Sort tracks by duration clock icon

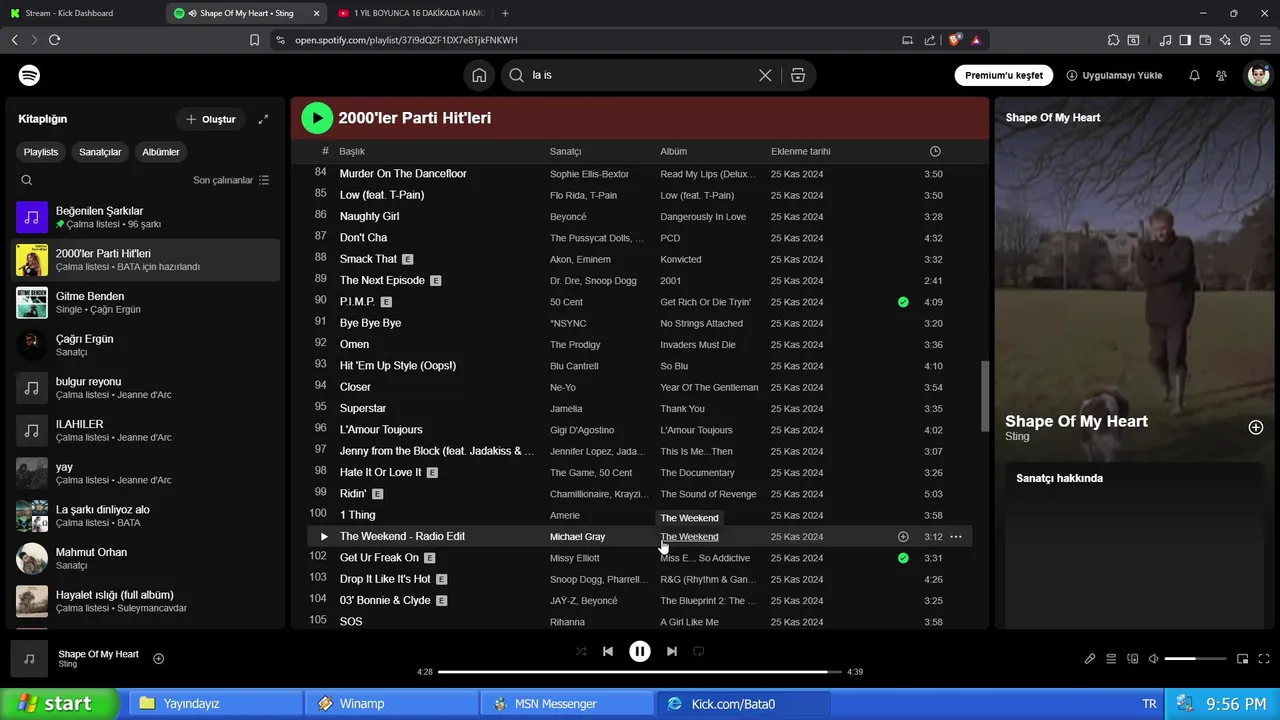(935, 151)
